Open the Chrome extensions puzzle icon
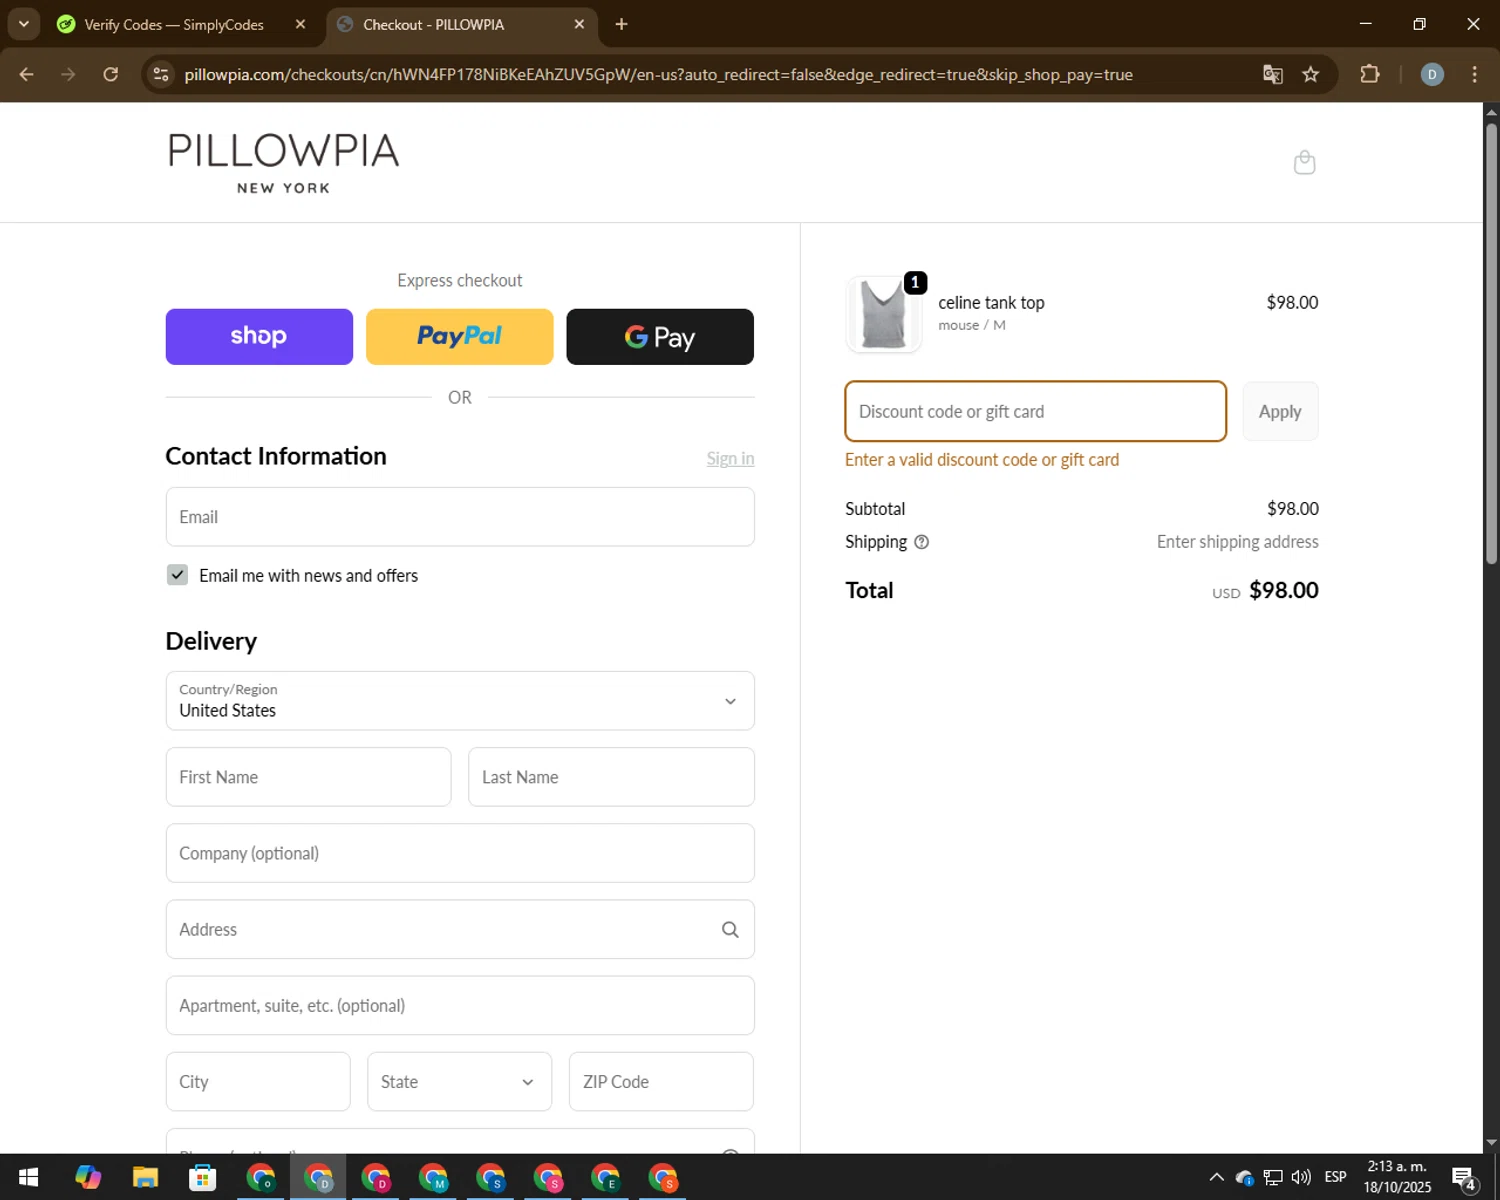The width and height of the screenshot is (1500, 1200). click(1370, 74)
